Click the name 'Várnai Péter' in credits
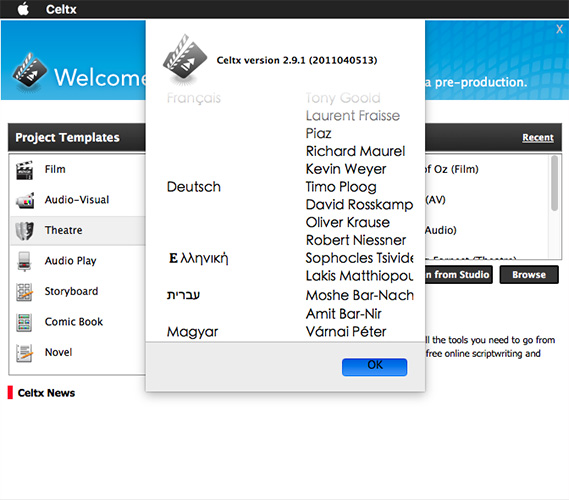 click(x=346, y=332)
